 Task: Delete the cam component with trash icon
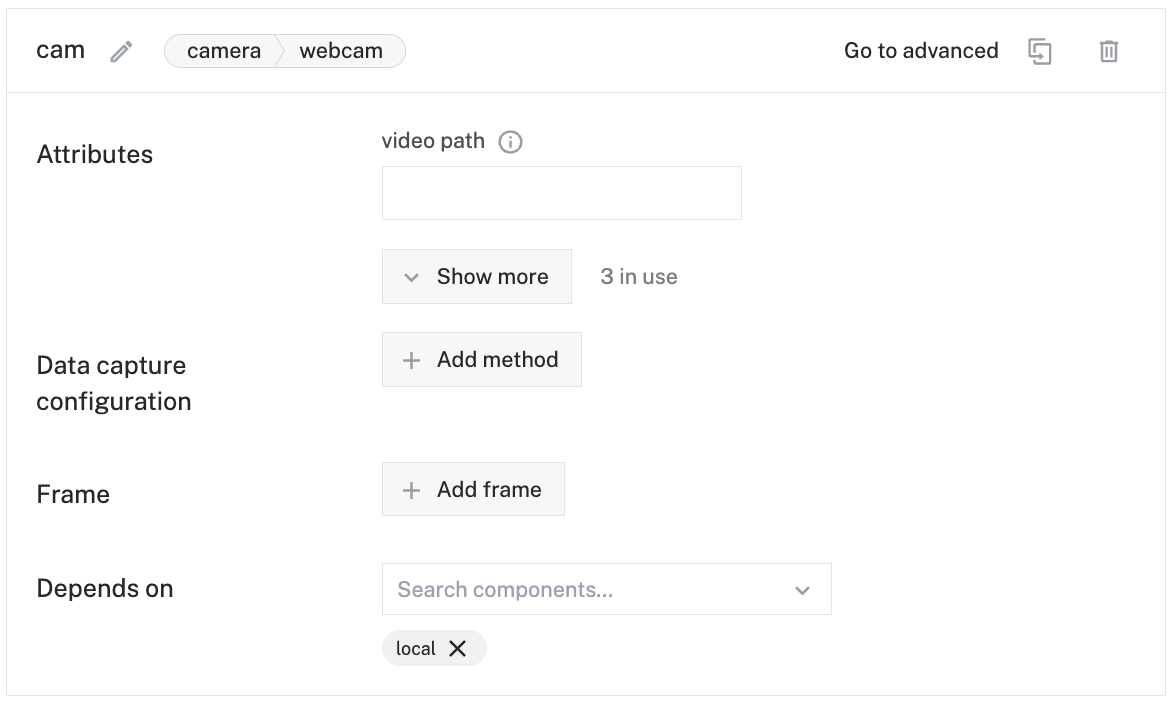coord(1109,52)
